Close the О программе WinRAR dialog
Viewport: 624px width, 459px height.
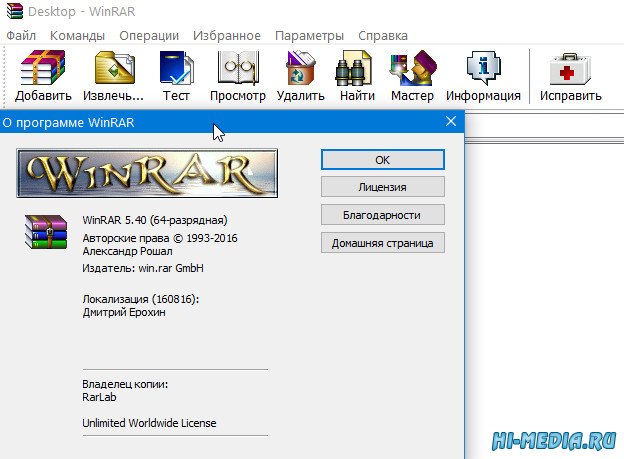click(x=451, y=121)
